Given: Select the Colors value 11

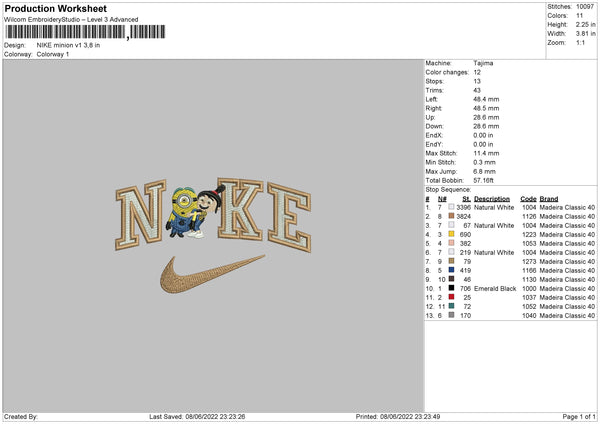Looking at the screenshot, I should [579, 16].
